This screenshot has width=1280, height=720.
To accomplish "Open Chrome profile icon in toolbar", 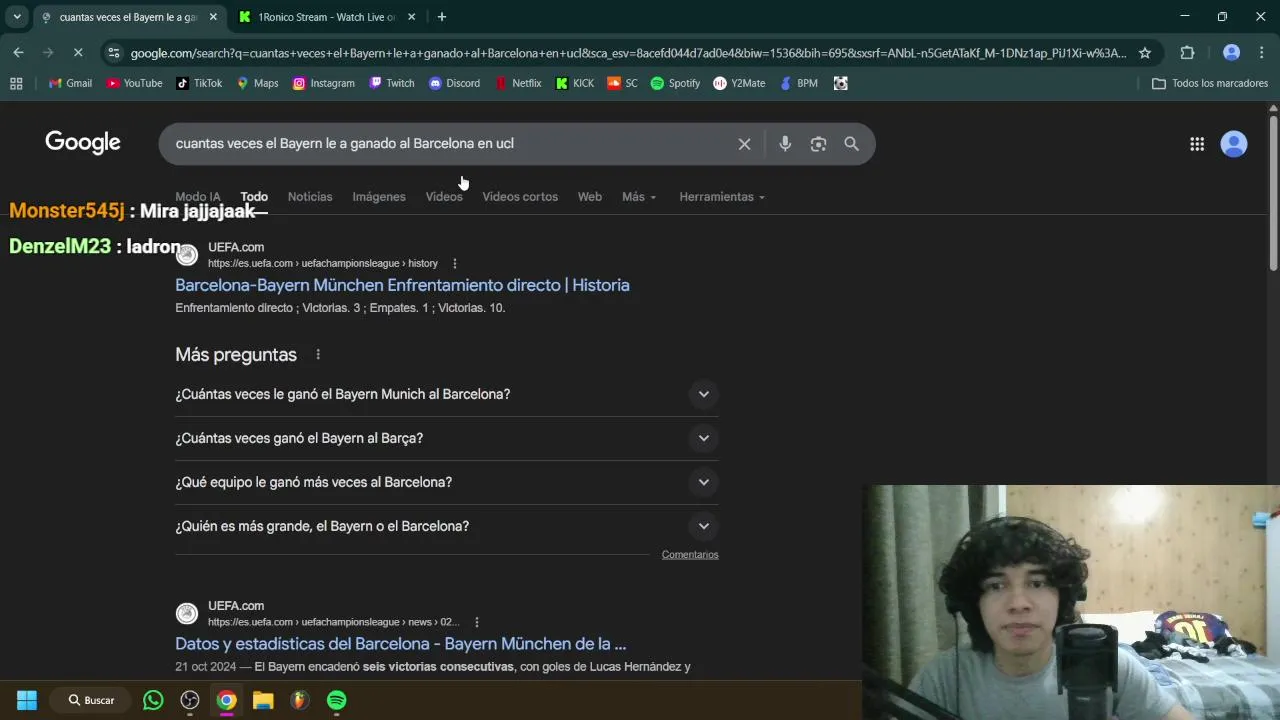I will coord(1232,53).
